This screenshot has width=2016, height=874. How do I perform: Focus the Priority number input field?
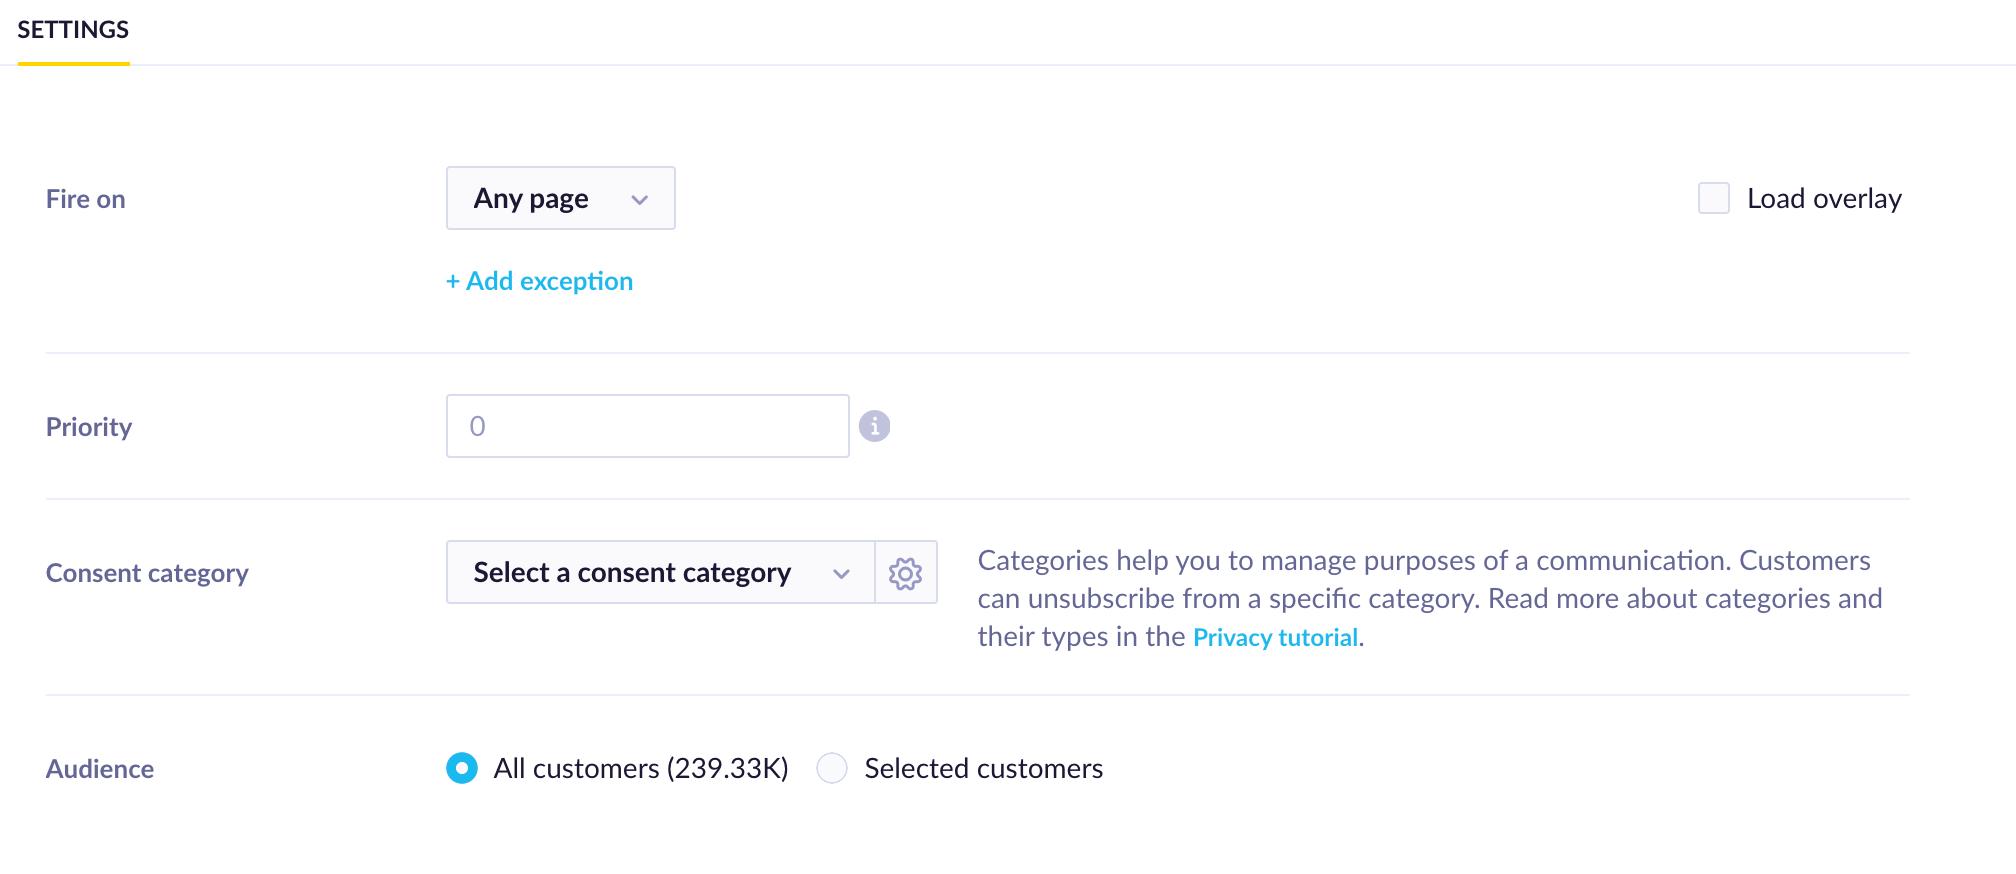[647, 426]
